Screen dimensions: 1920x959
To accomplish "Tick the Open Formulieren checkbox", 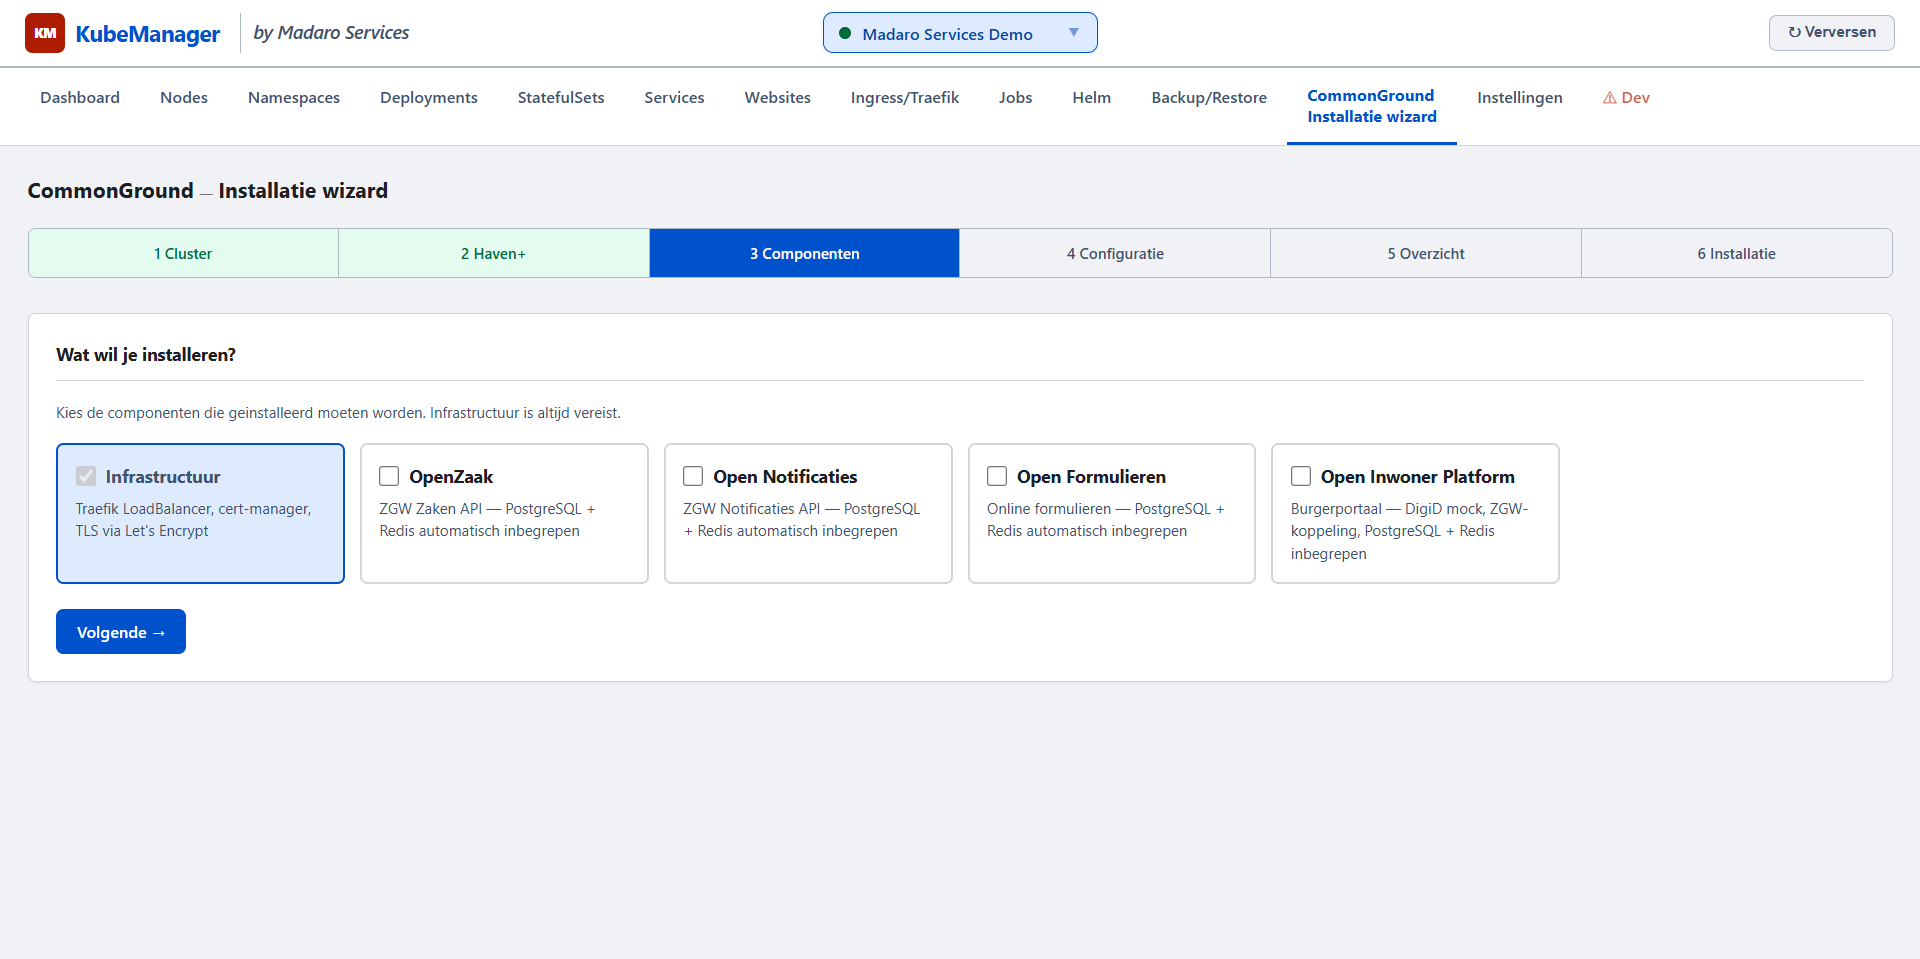I will point(997,476).
